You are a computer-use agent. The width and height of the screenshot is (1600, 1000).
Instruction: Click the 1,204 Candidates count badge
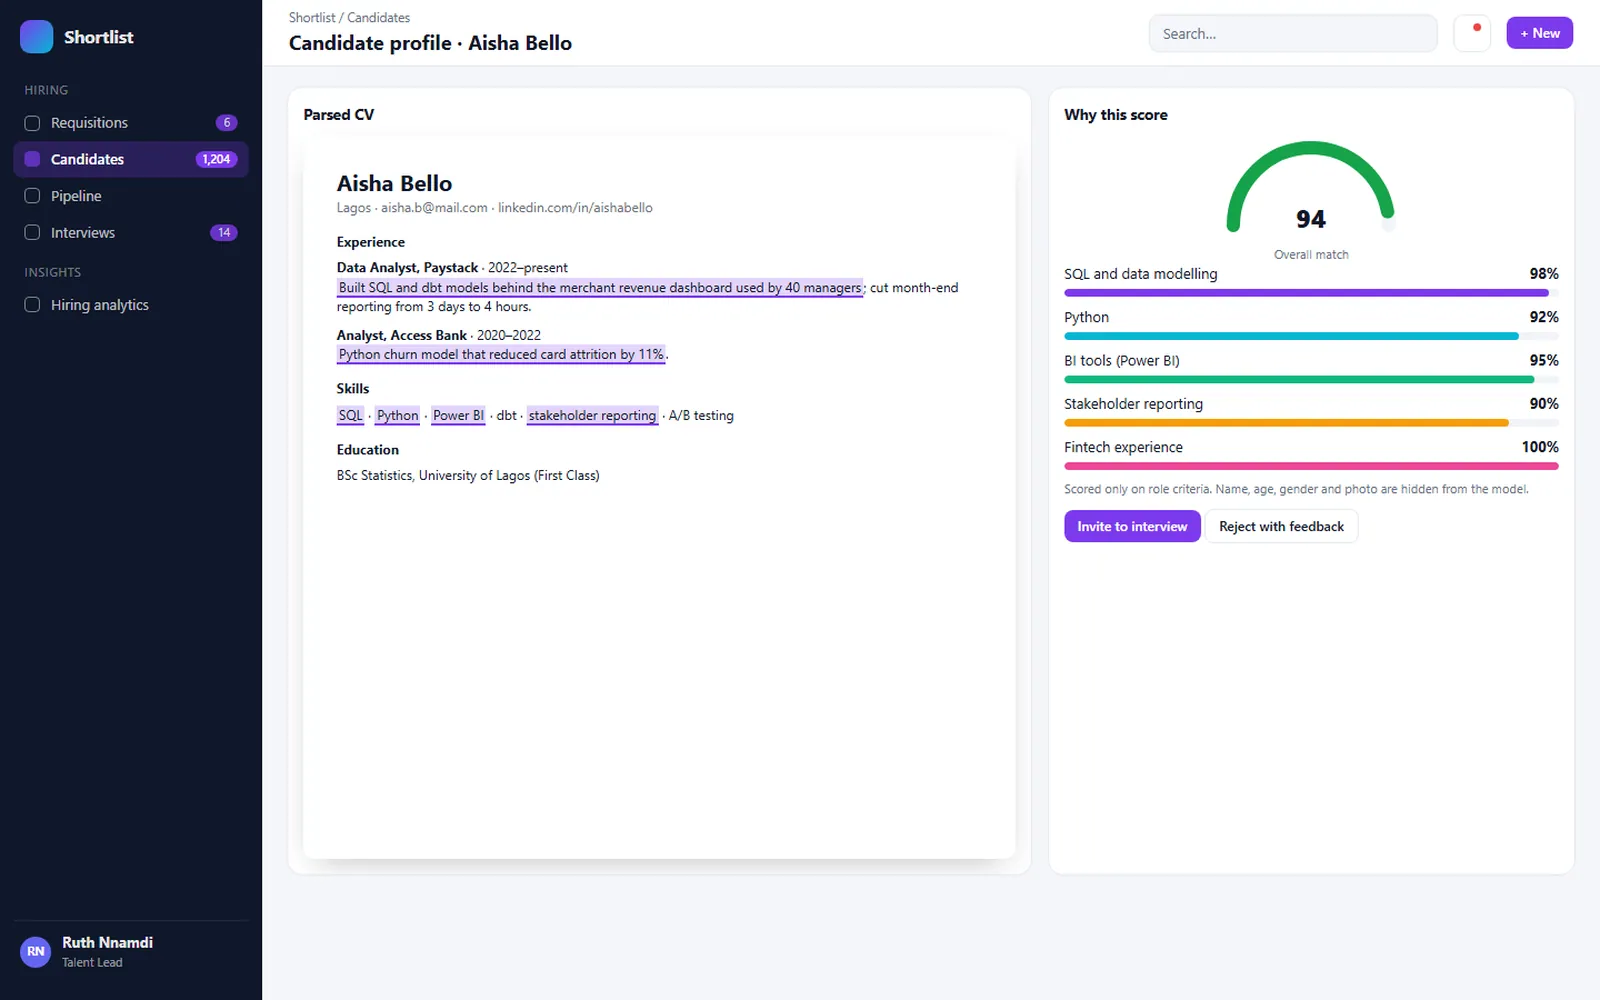[x=216, y=159]
